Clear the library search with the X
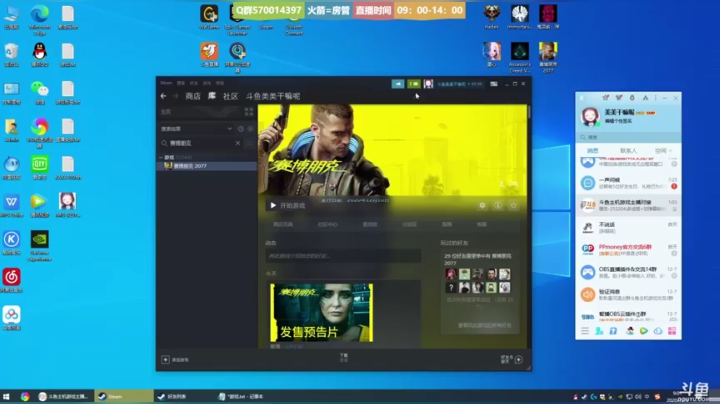This screenshot has height=404, width=720. tap(237, 143)
